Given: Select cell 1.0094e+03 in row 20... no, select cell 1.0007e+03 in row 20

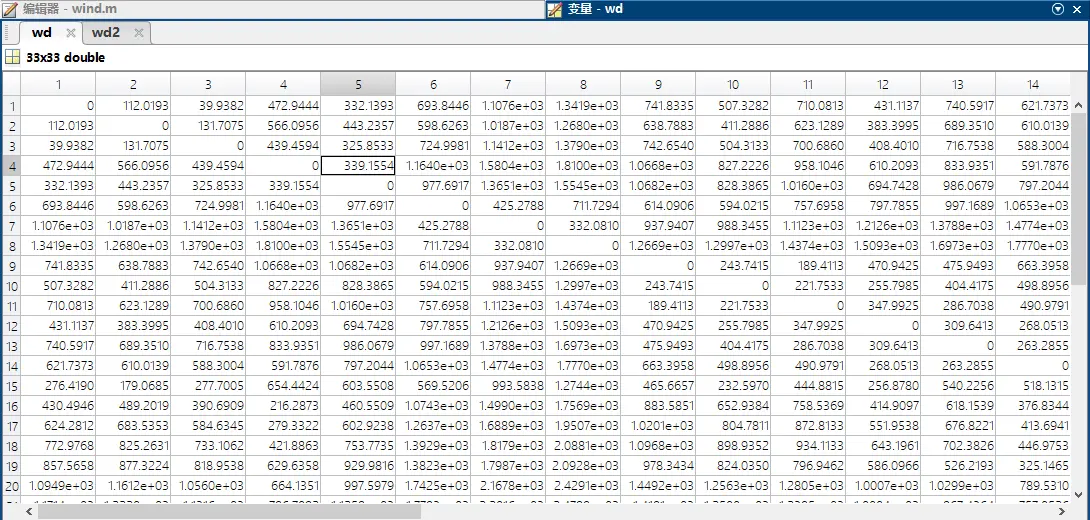Looking at the screenshot, I should 883,486.
